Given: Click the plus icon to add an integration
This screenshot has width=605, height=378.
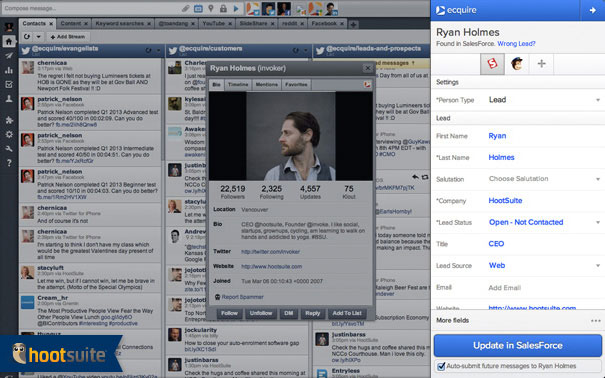Looking at the screenshot, I should click(x=541, y=64).
